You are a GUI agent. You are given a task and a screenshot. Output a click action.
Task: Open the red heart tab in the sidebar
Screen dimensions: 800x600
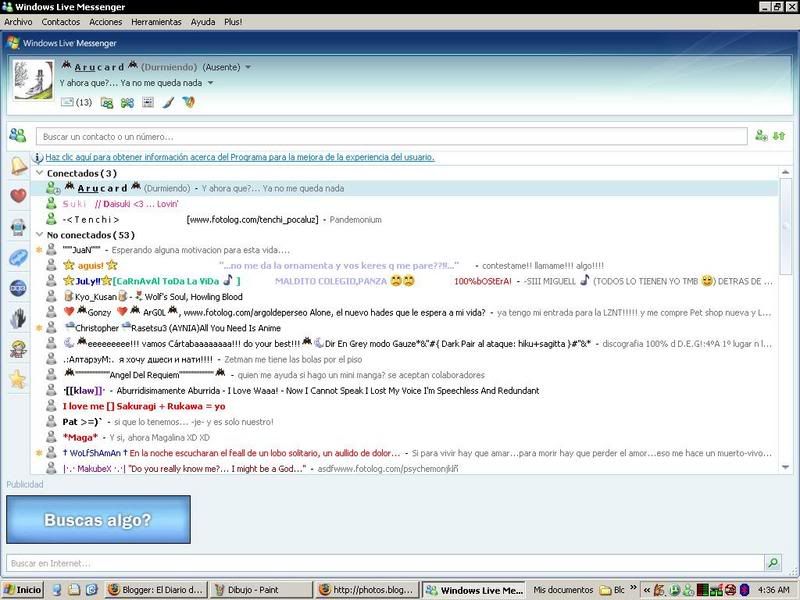[x=18, y=195]
